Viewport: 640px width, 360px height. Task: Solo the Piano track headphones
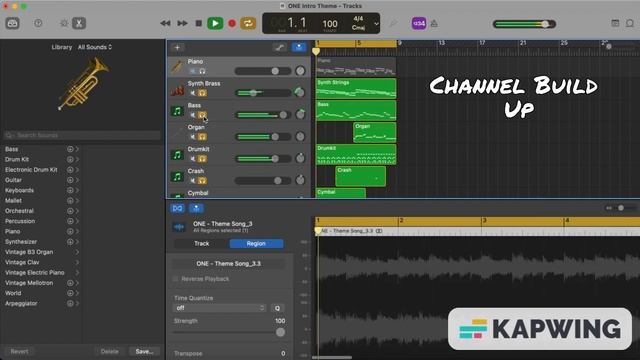(x=202, y=71)
